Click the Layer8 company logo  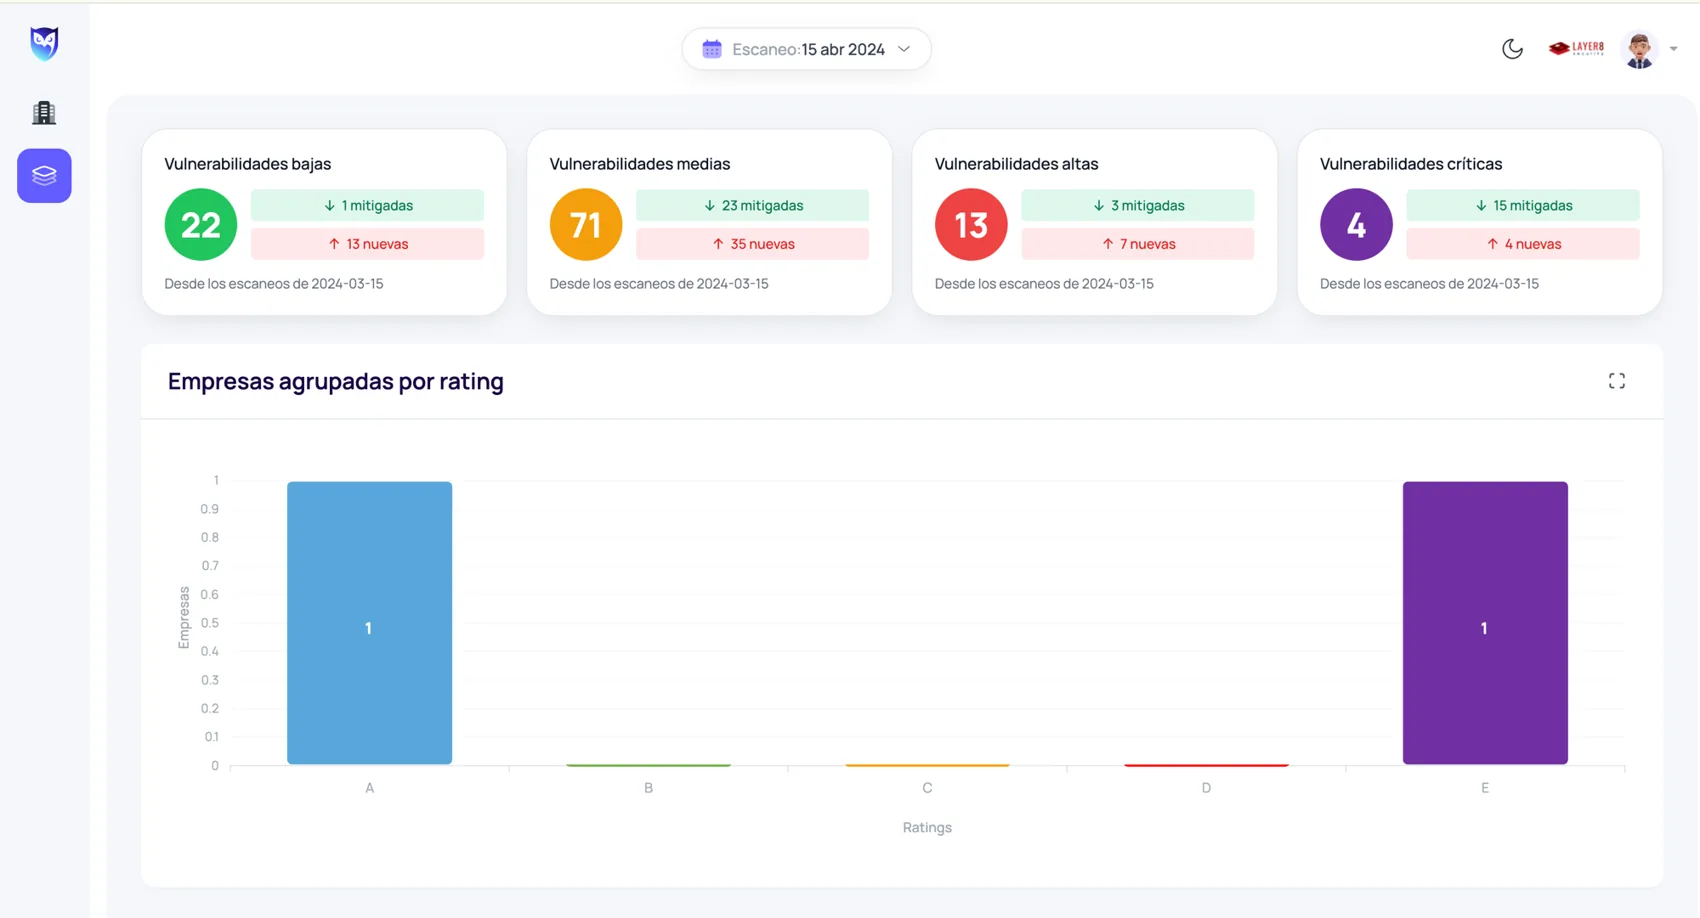coord(1576,48)
